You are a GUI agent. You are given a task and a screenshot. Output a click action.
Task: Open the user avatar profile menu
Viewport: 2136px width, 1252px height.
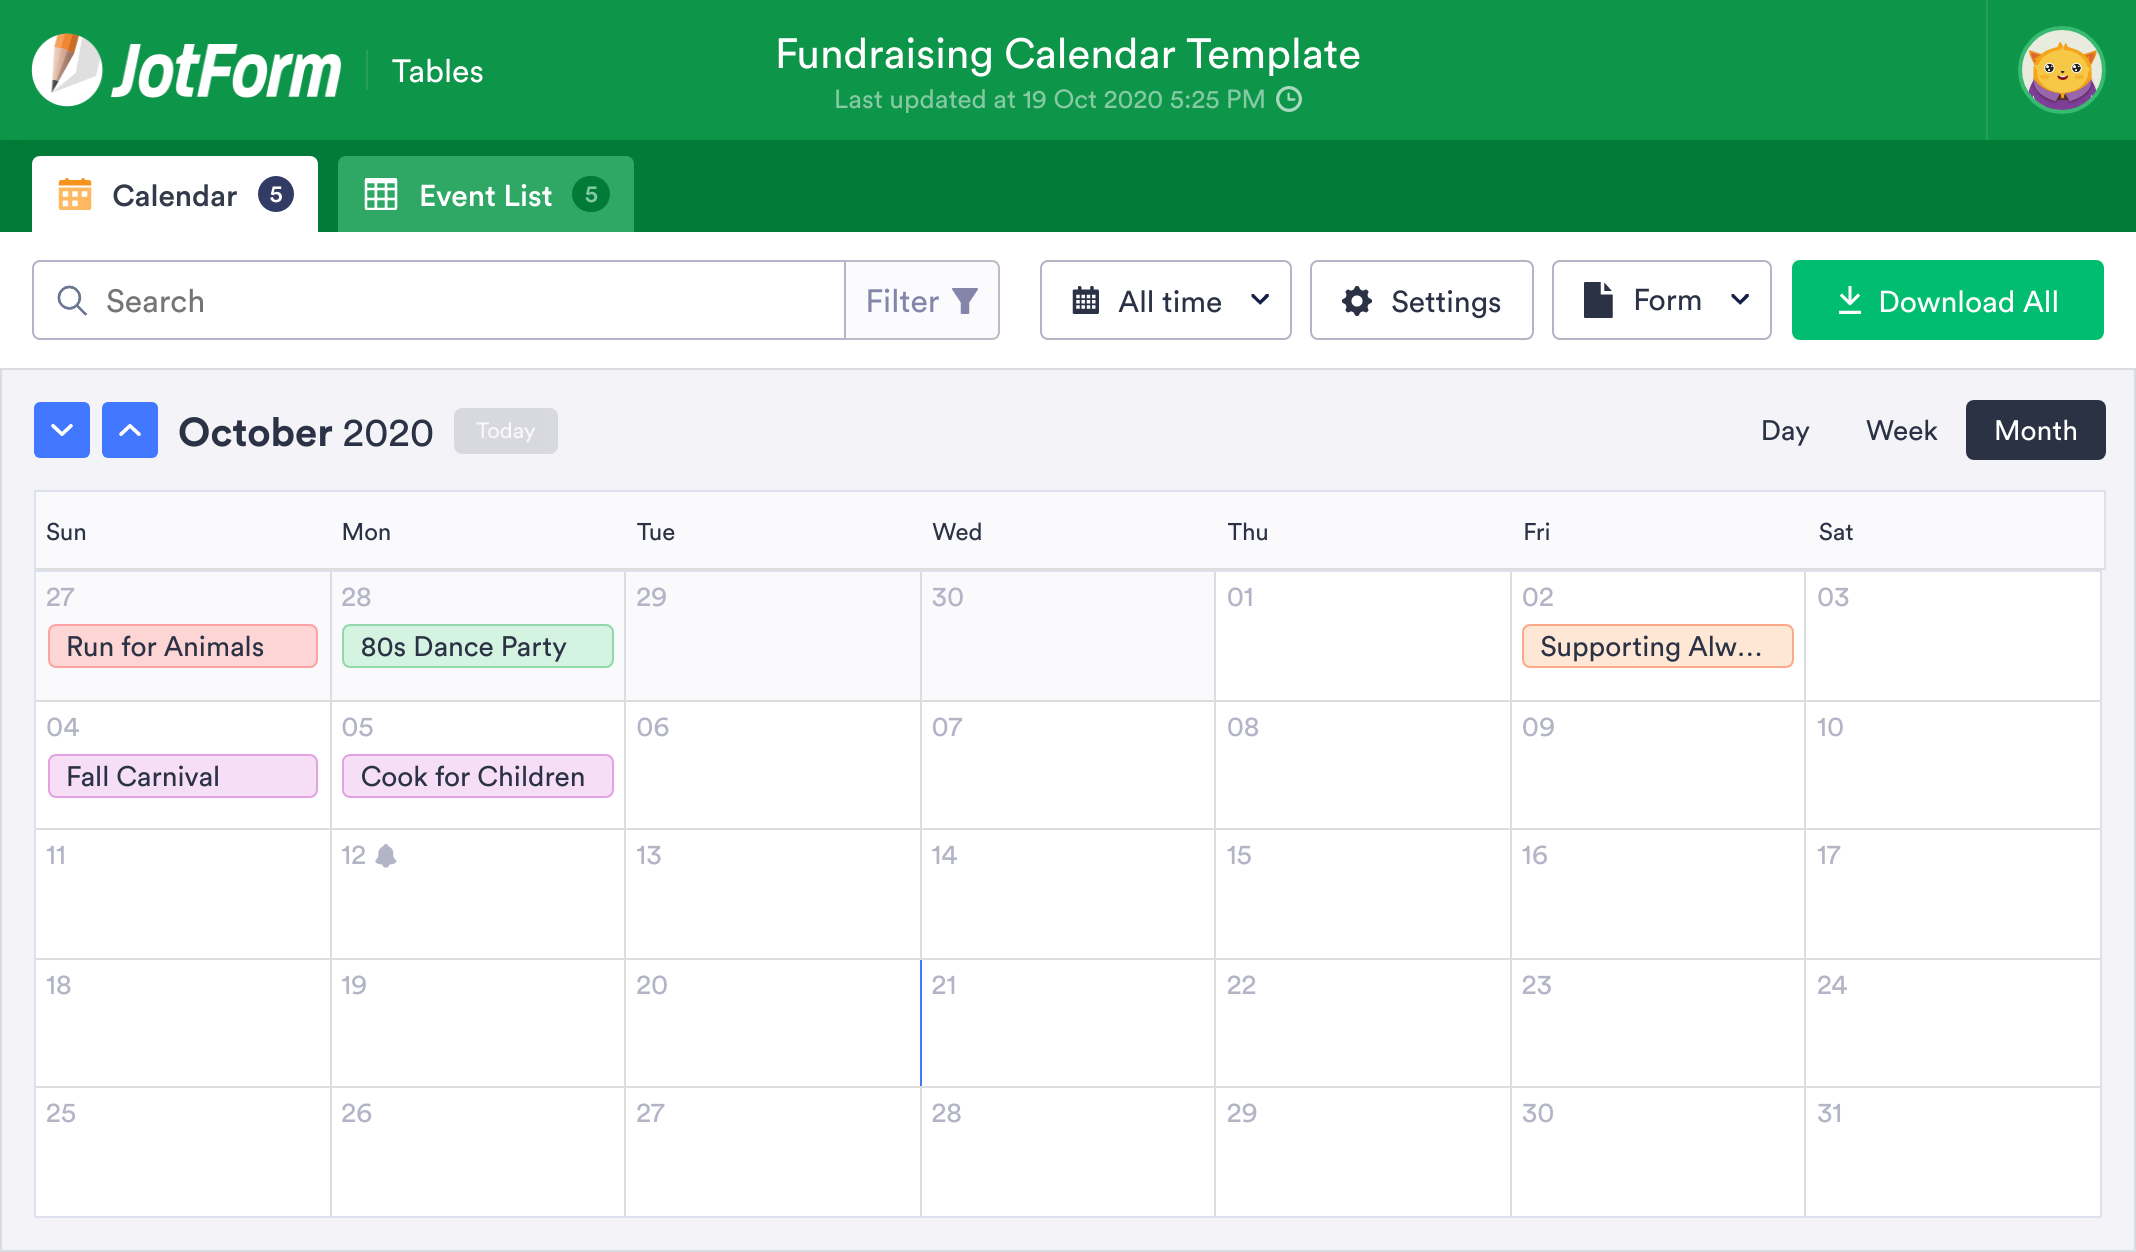(x=2061, y=70)
